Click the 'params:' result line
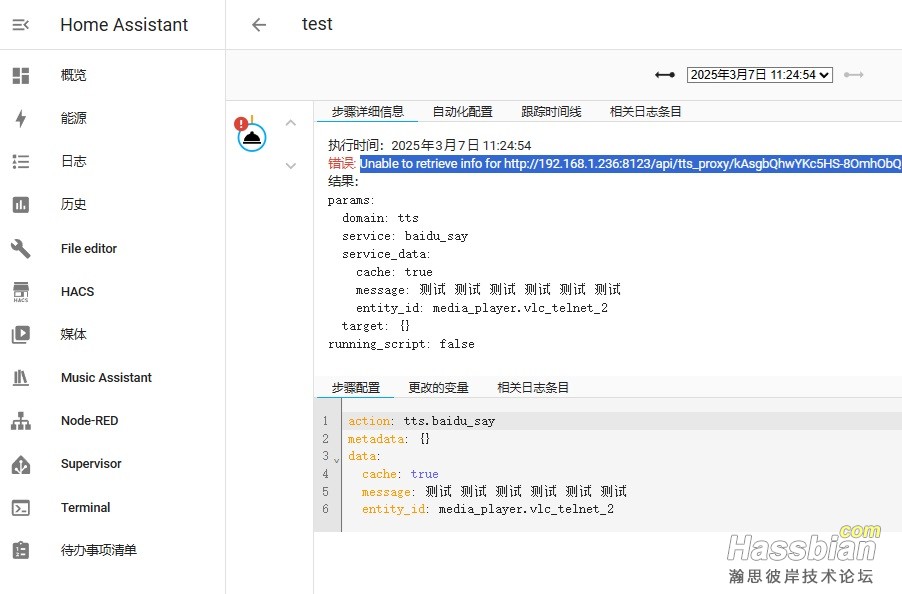Screen dimensions: 902x594 coord(351,201)
